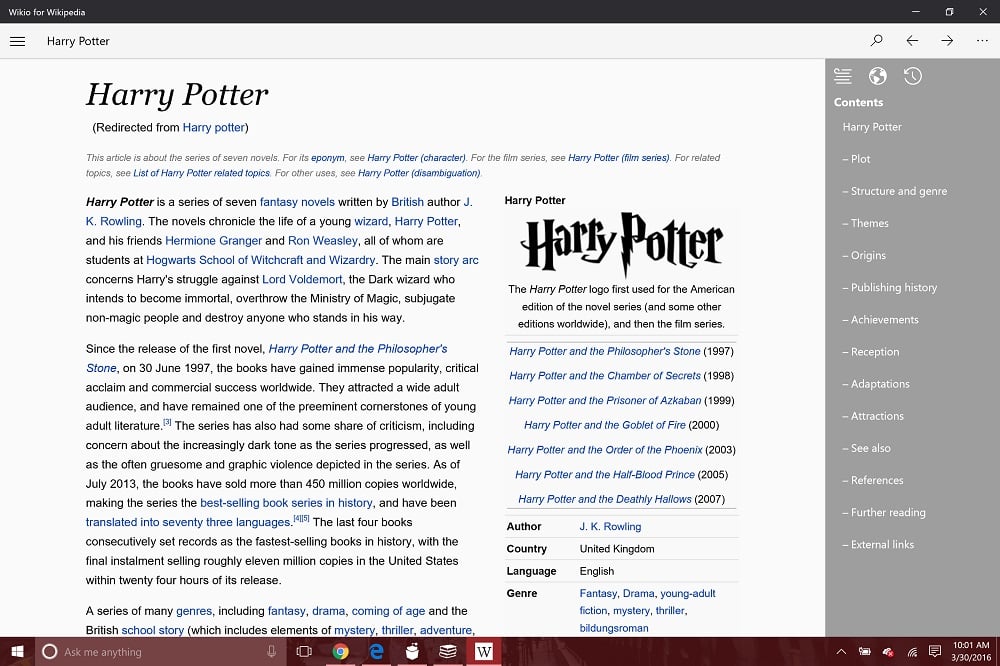Open the Windows Start menu
The height and width of the screenshot is (666, 1000).
17,651
